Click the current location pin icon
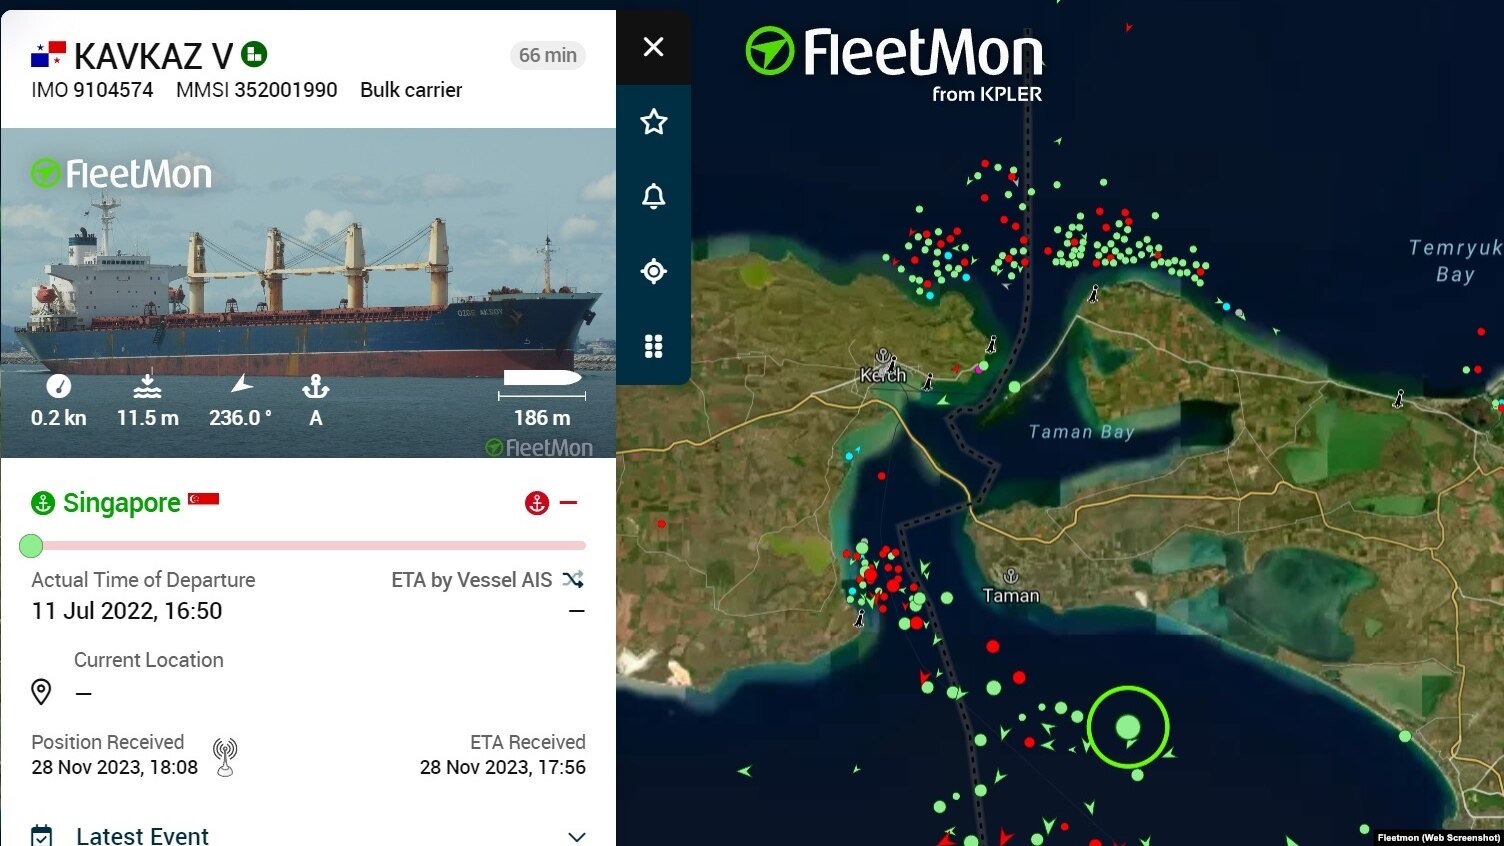The height and width of the screenshot is (846, 1504). [x=41, y=692]
